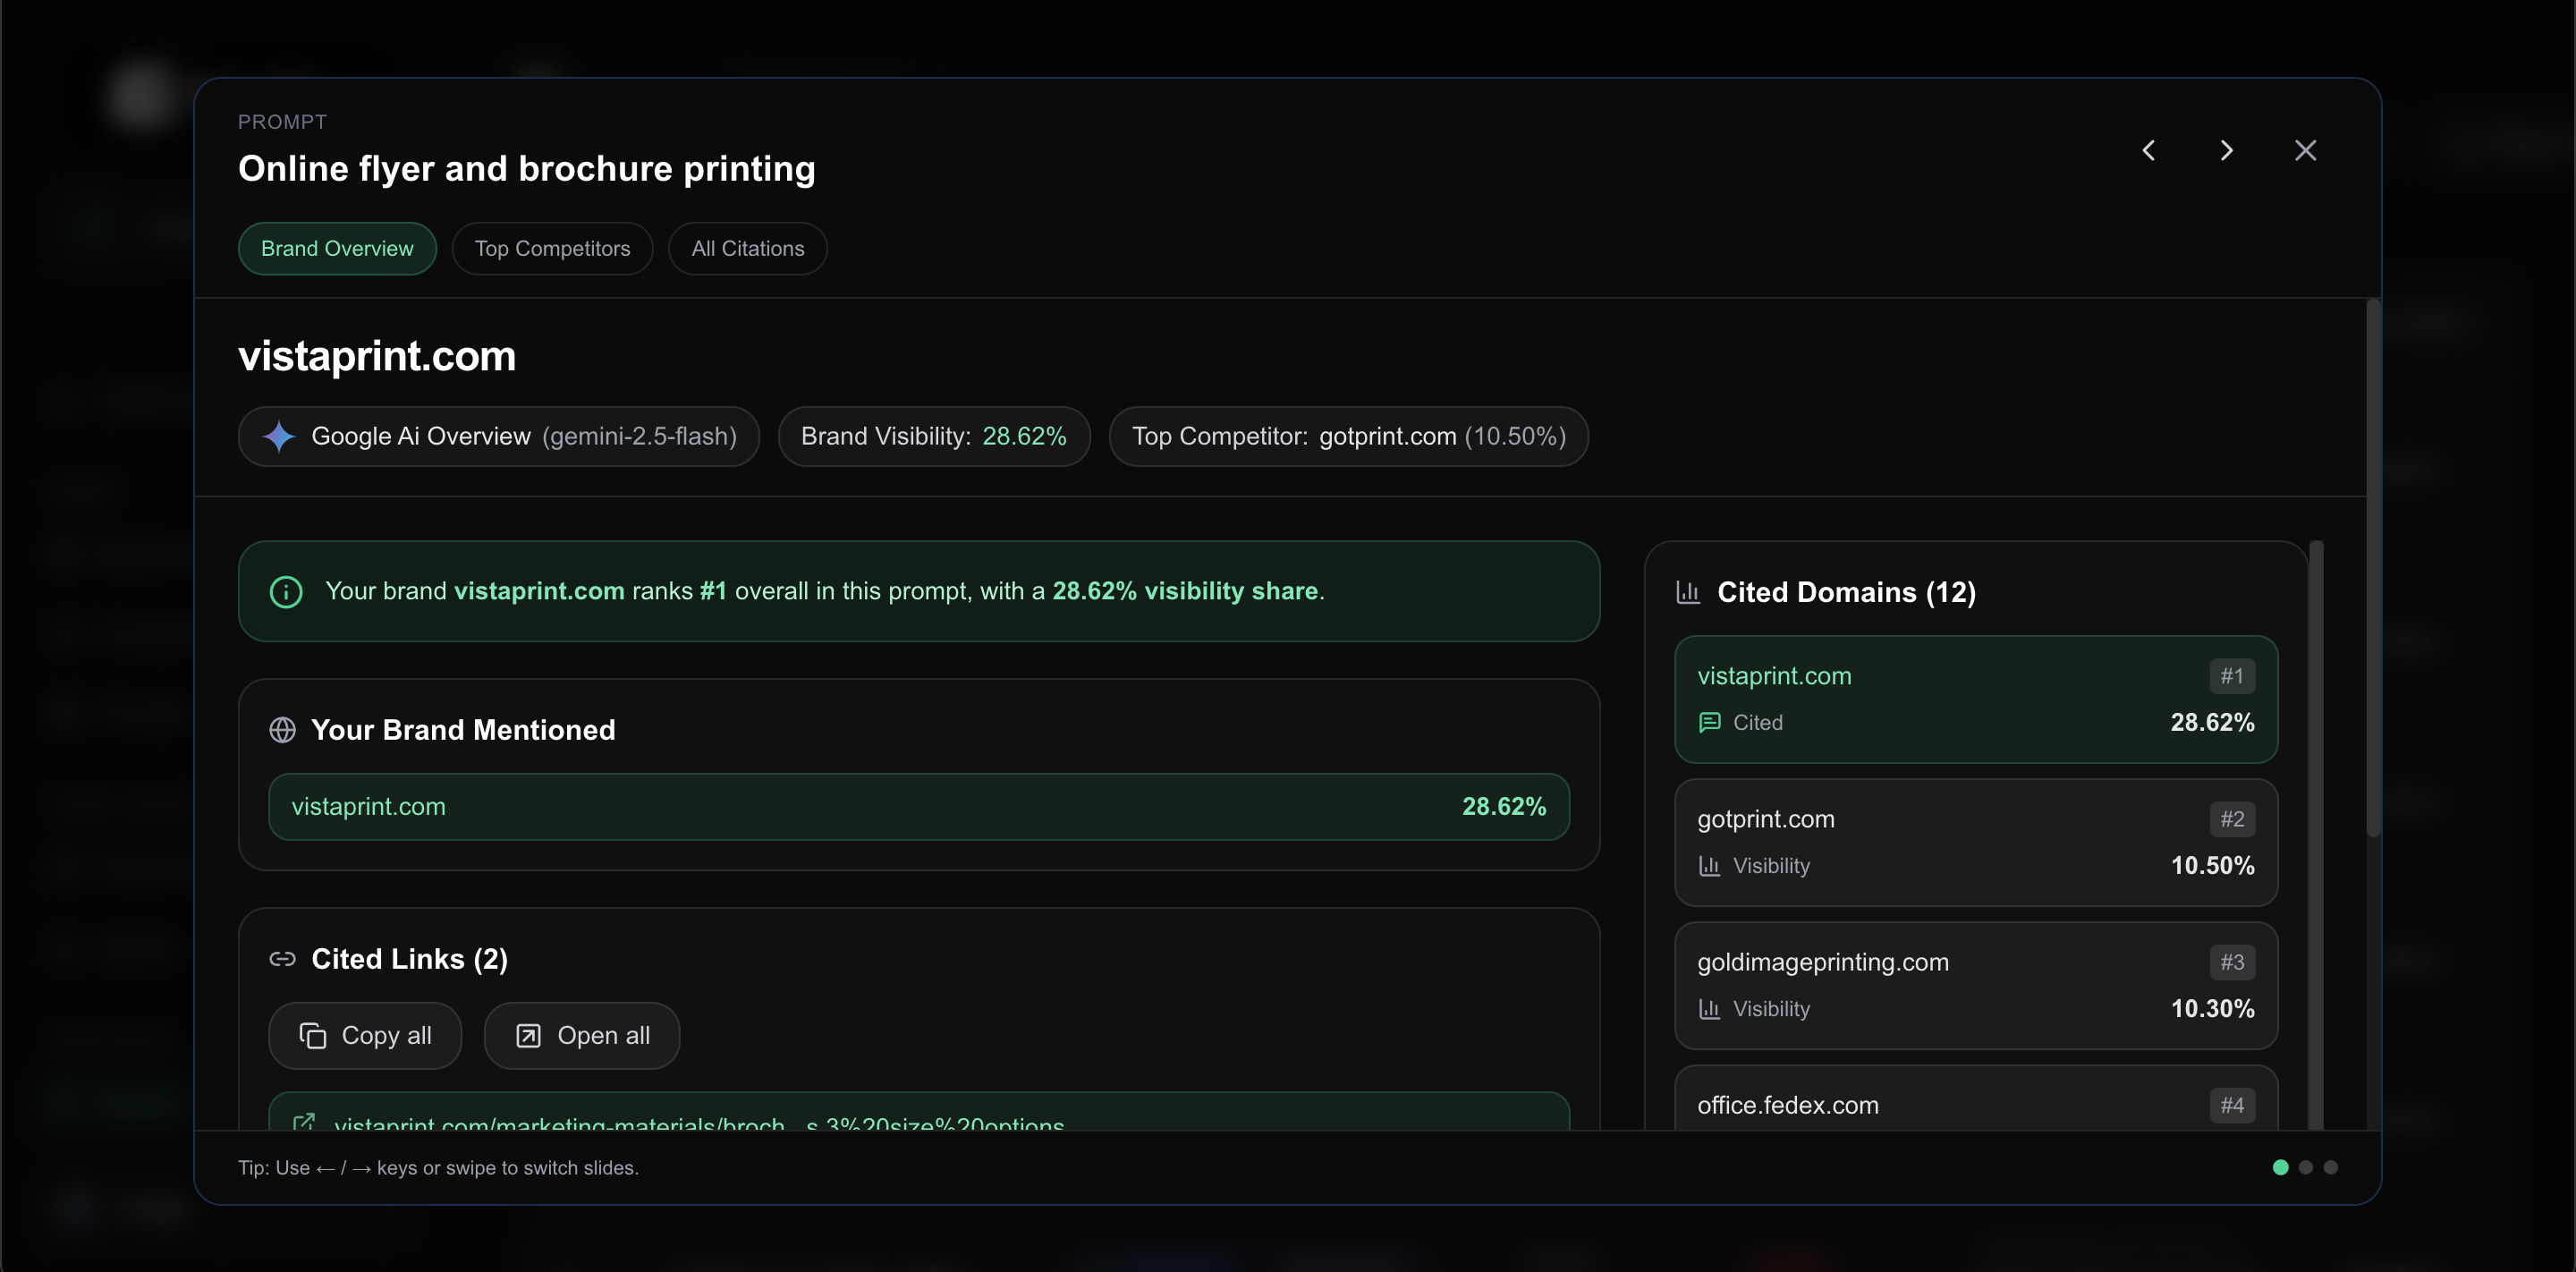Open the gotprint.com cited domain card
This screenshot has height=1272, width=2576.
[1975, 842]
